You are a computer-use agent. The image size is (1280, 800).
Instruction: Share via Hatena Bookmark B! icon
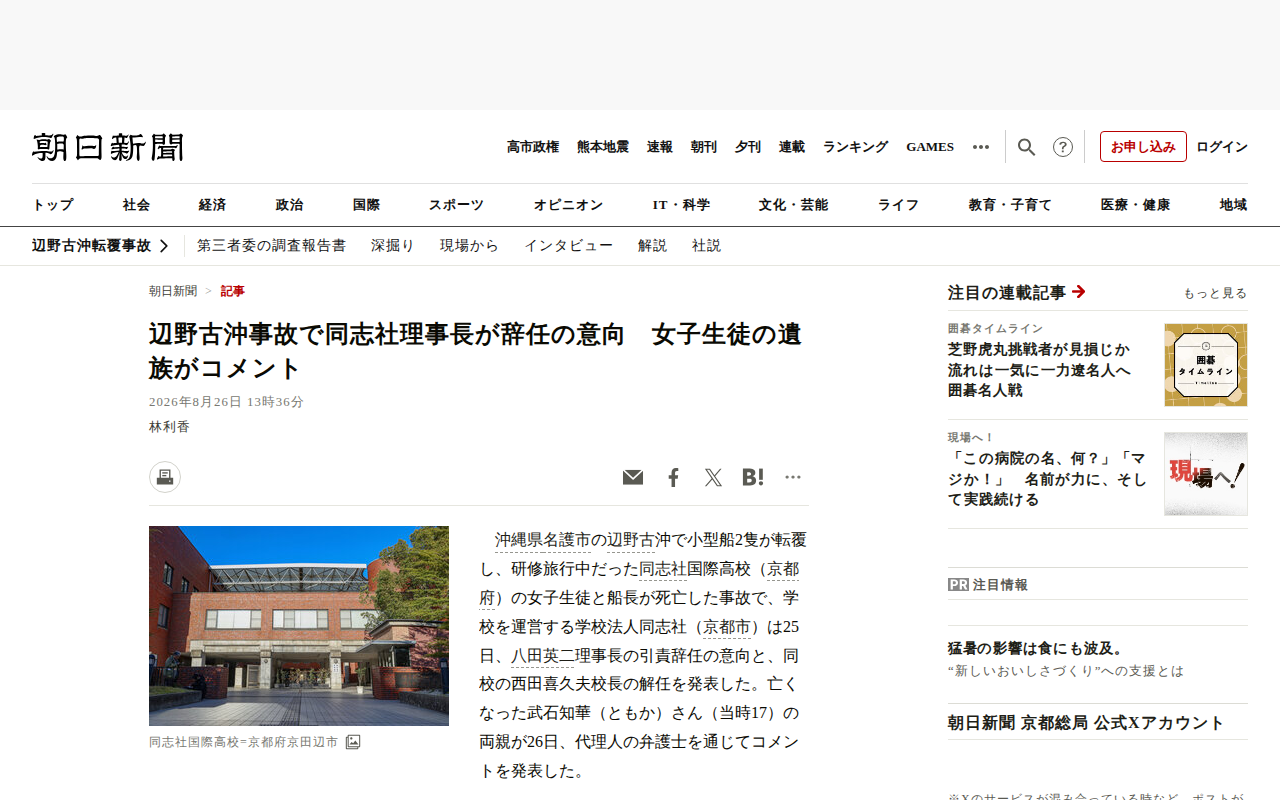click(x=753, y=478)
